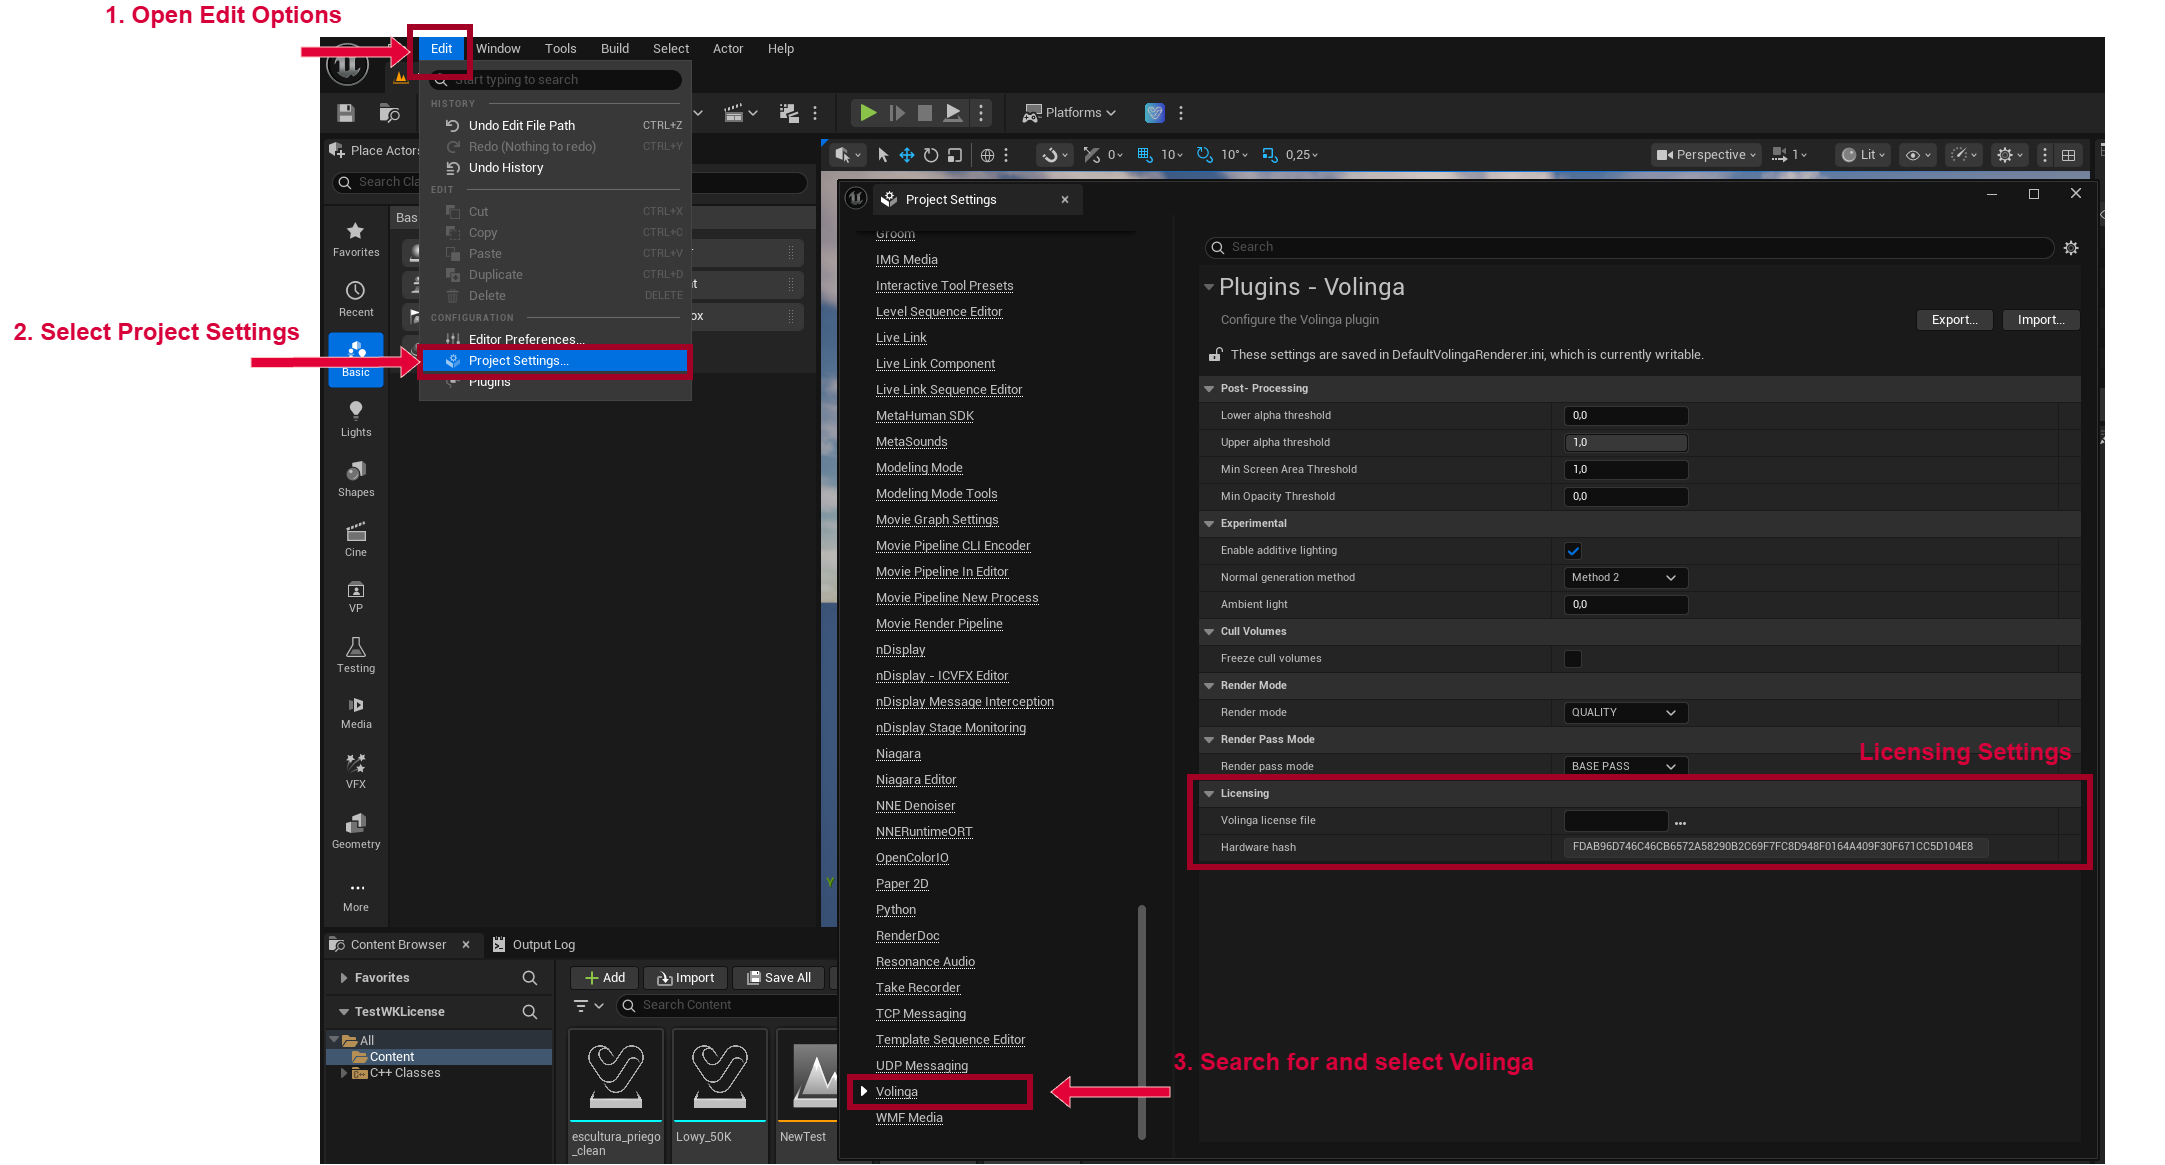2165x1165 pixels.
Task: Select the rotate gizmo tool
Action: click(931, 155)
